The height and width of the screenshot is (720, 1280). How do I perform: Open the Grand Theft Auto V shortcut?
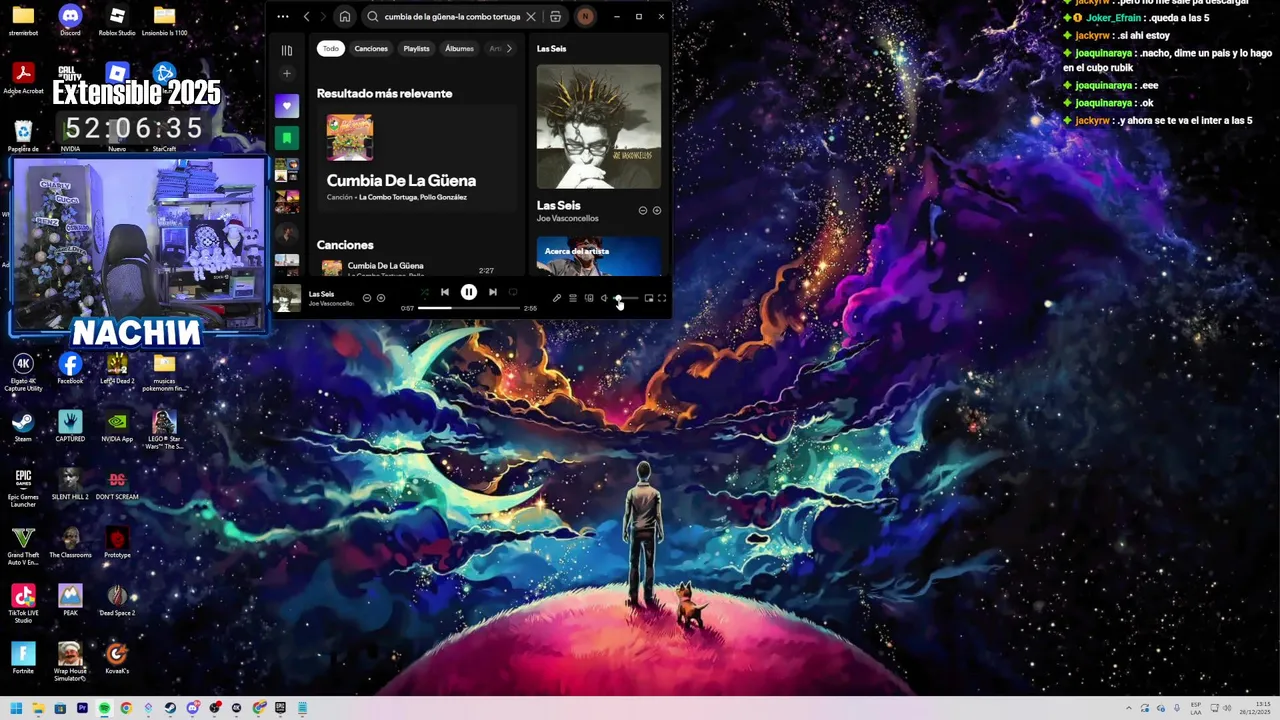coord(23,545)
